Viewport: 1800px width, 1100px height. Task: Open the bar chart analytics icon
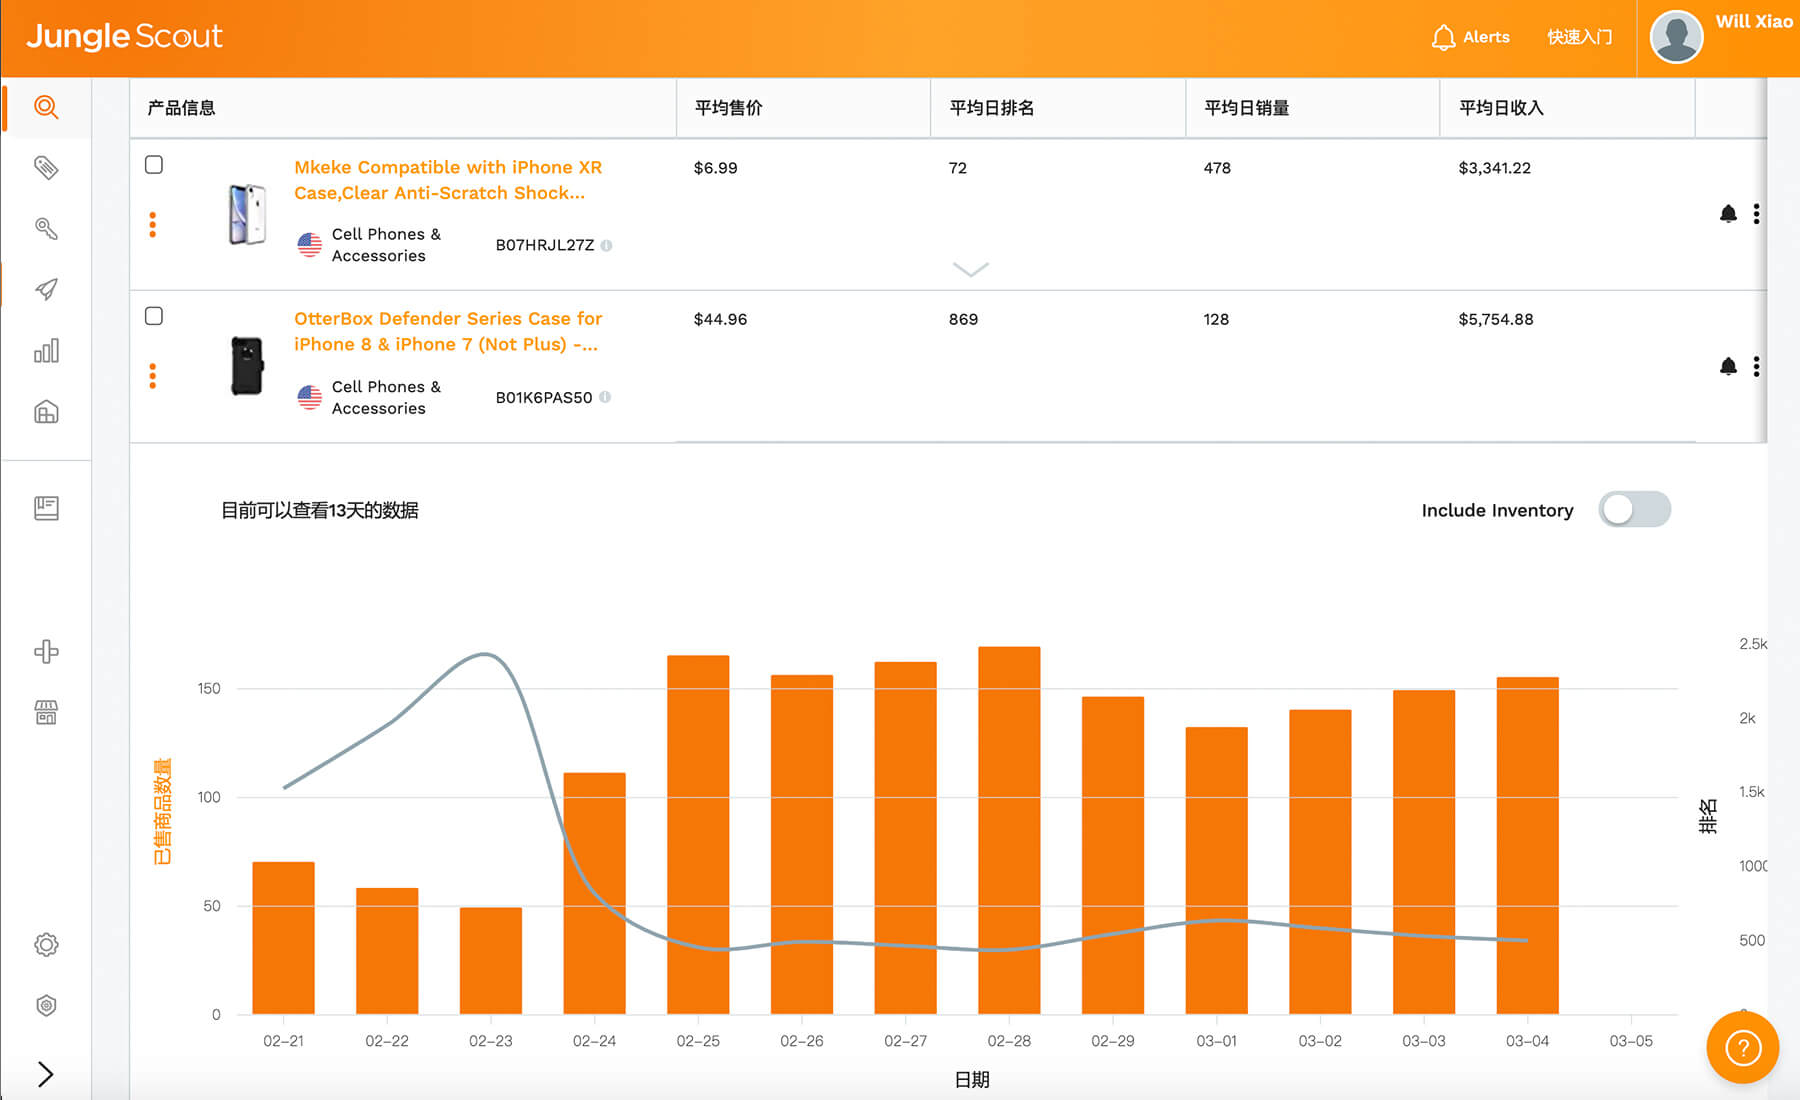click(46, 351)
